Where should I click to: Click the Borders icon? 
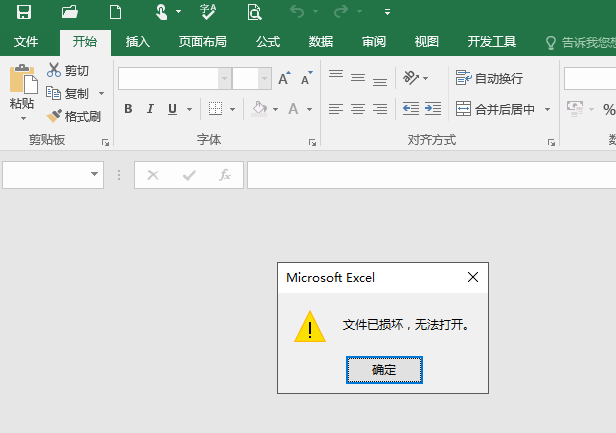coord(215,109)
